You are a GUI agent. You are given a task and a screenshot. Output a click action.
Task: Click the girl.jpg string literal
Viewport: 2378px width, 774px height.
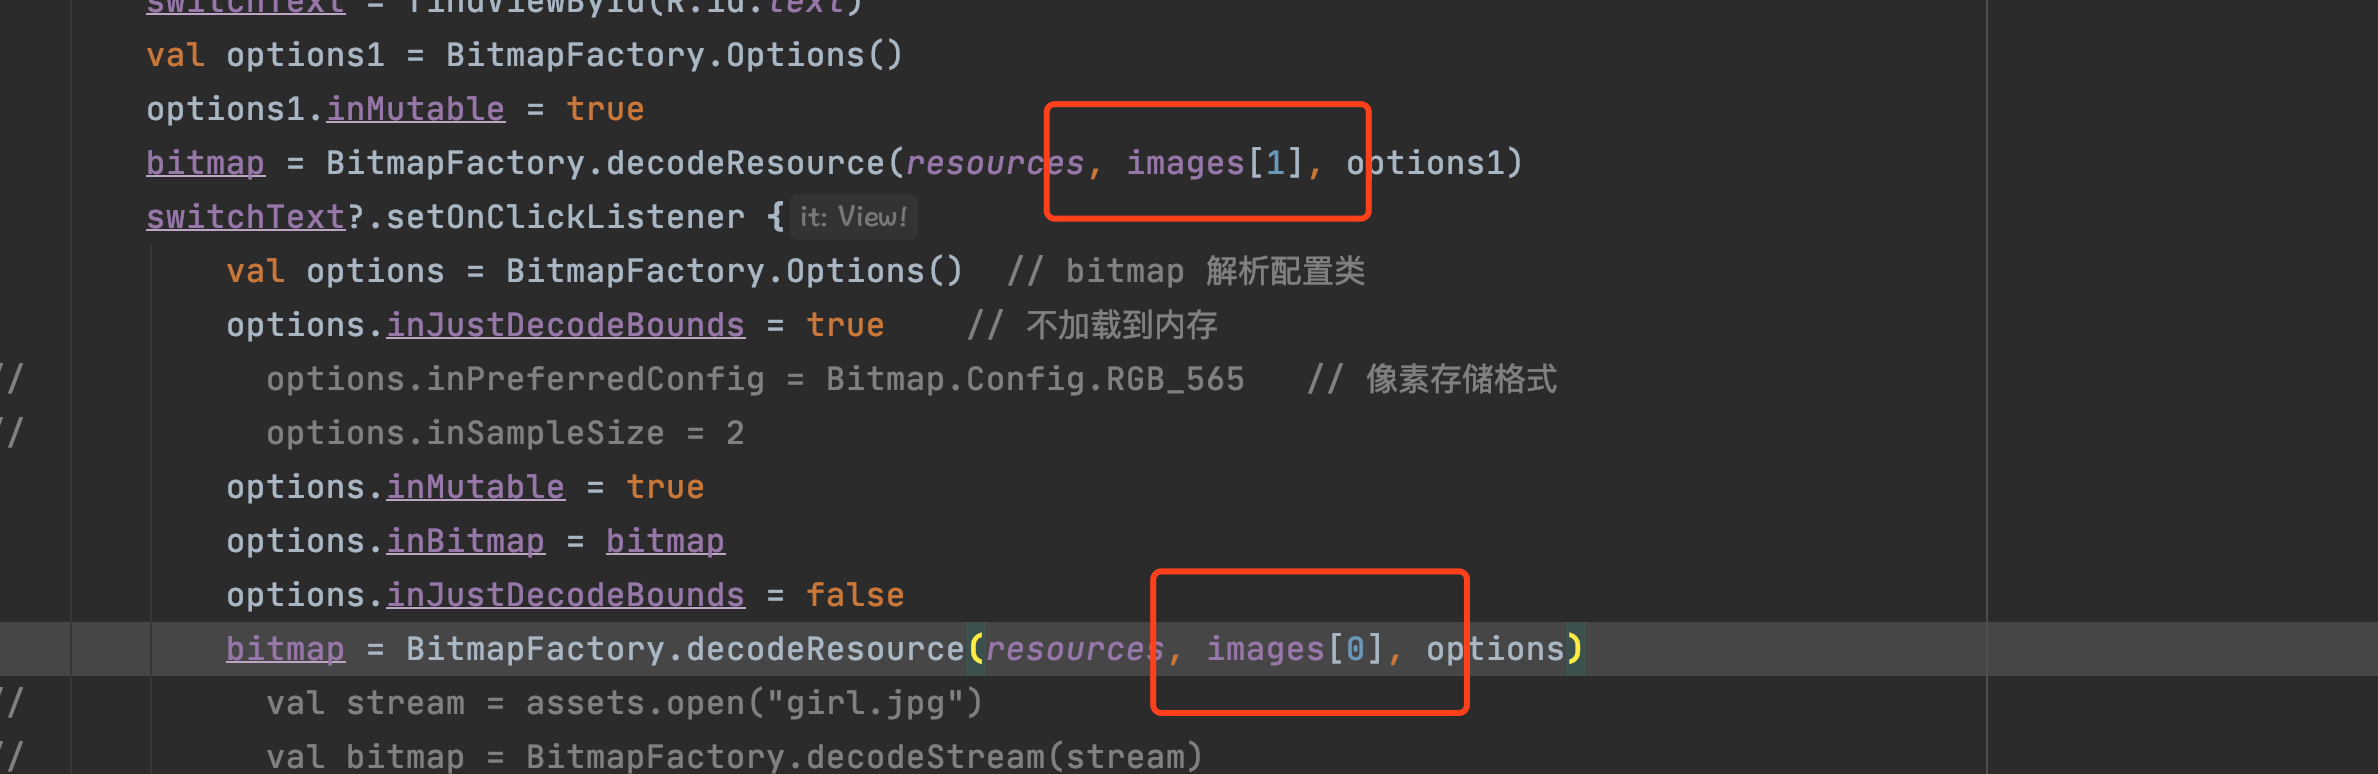[865, 703]
